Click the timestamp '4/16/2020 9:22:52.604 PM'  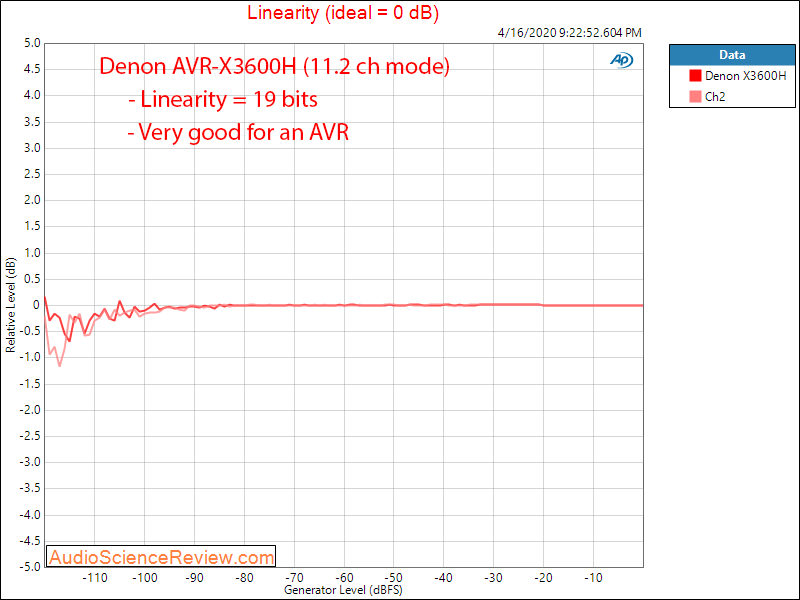[569, 33]
